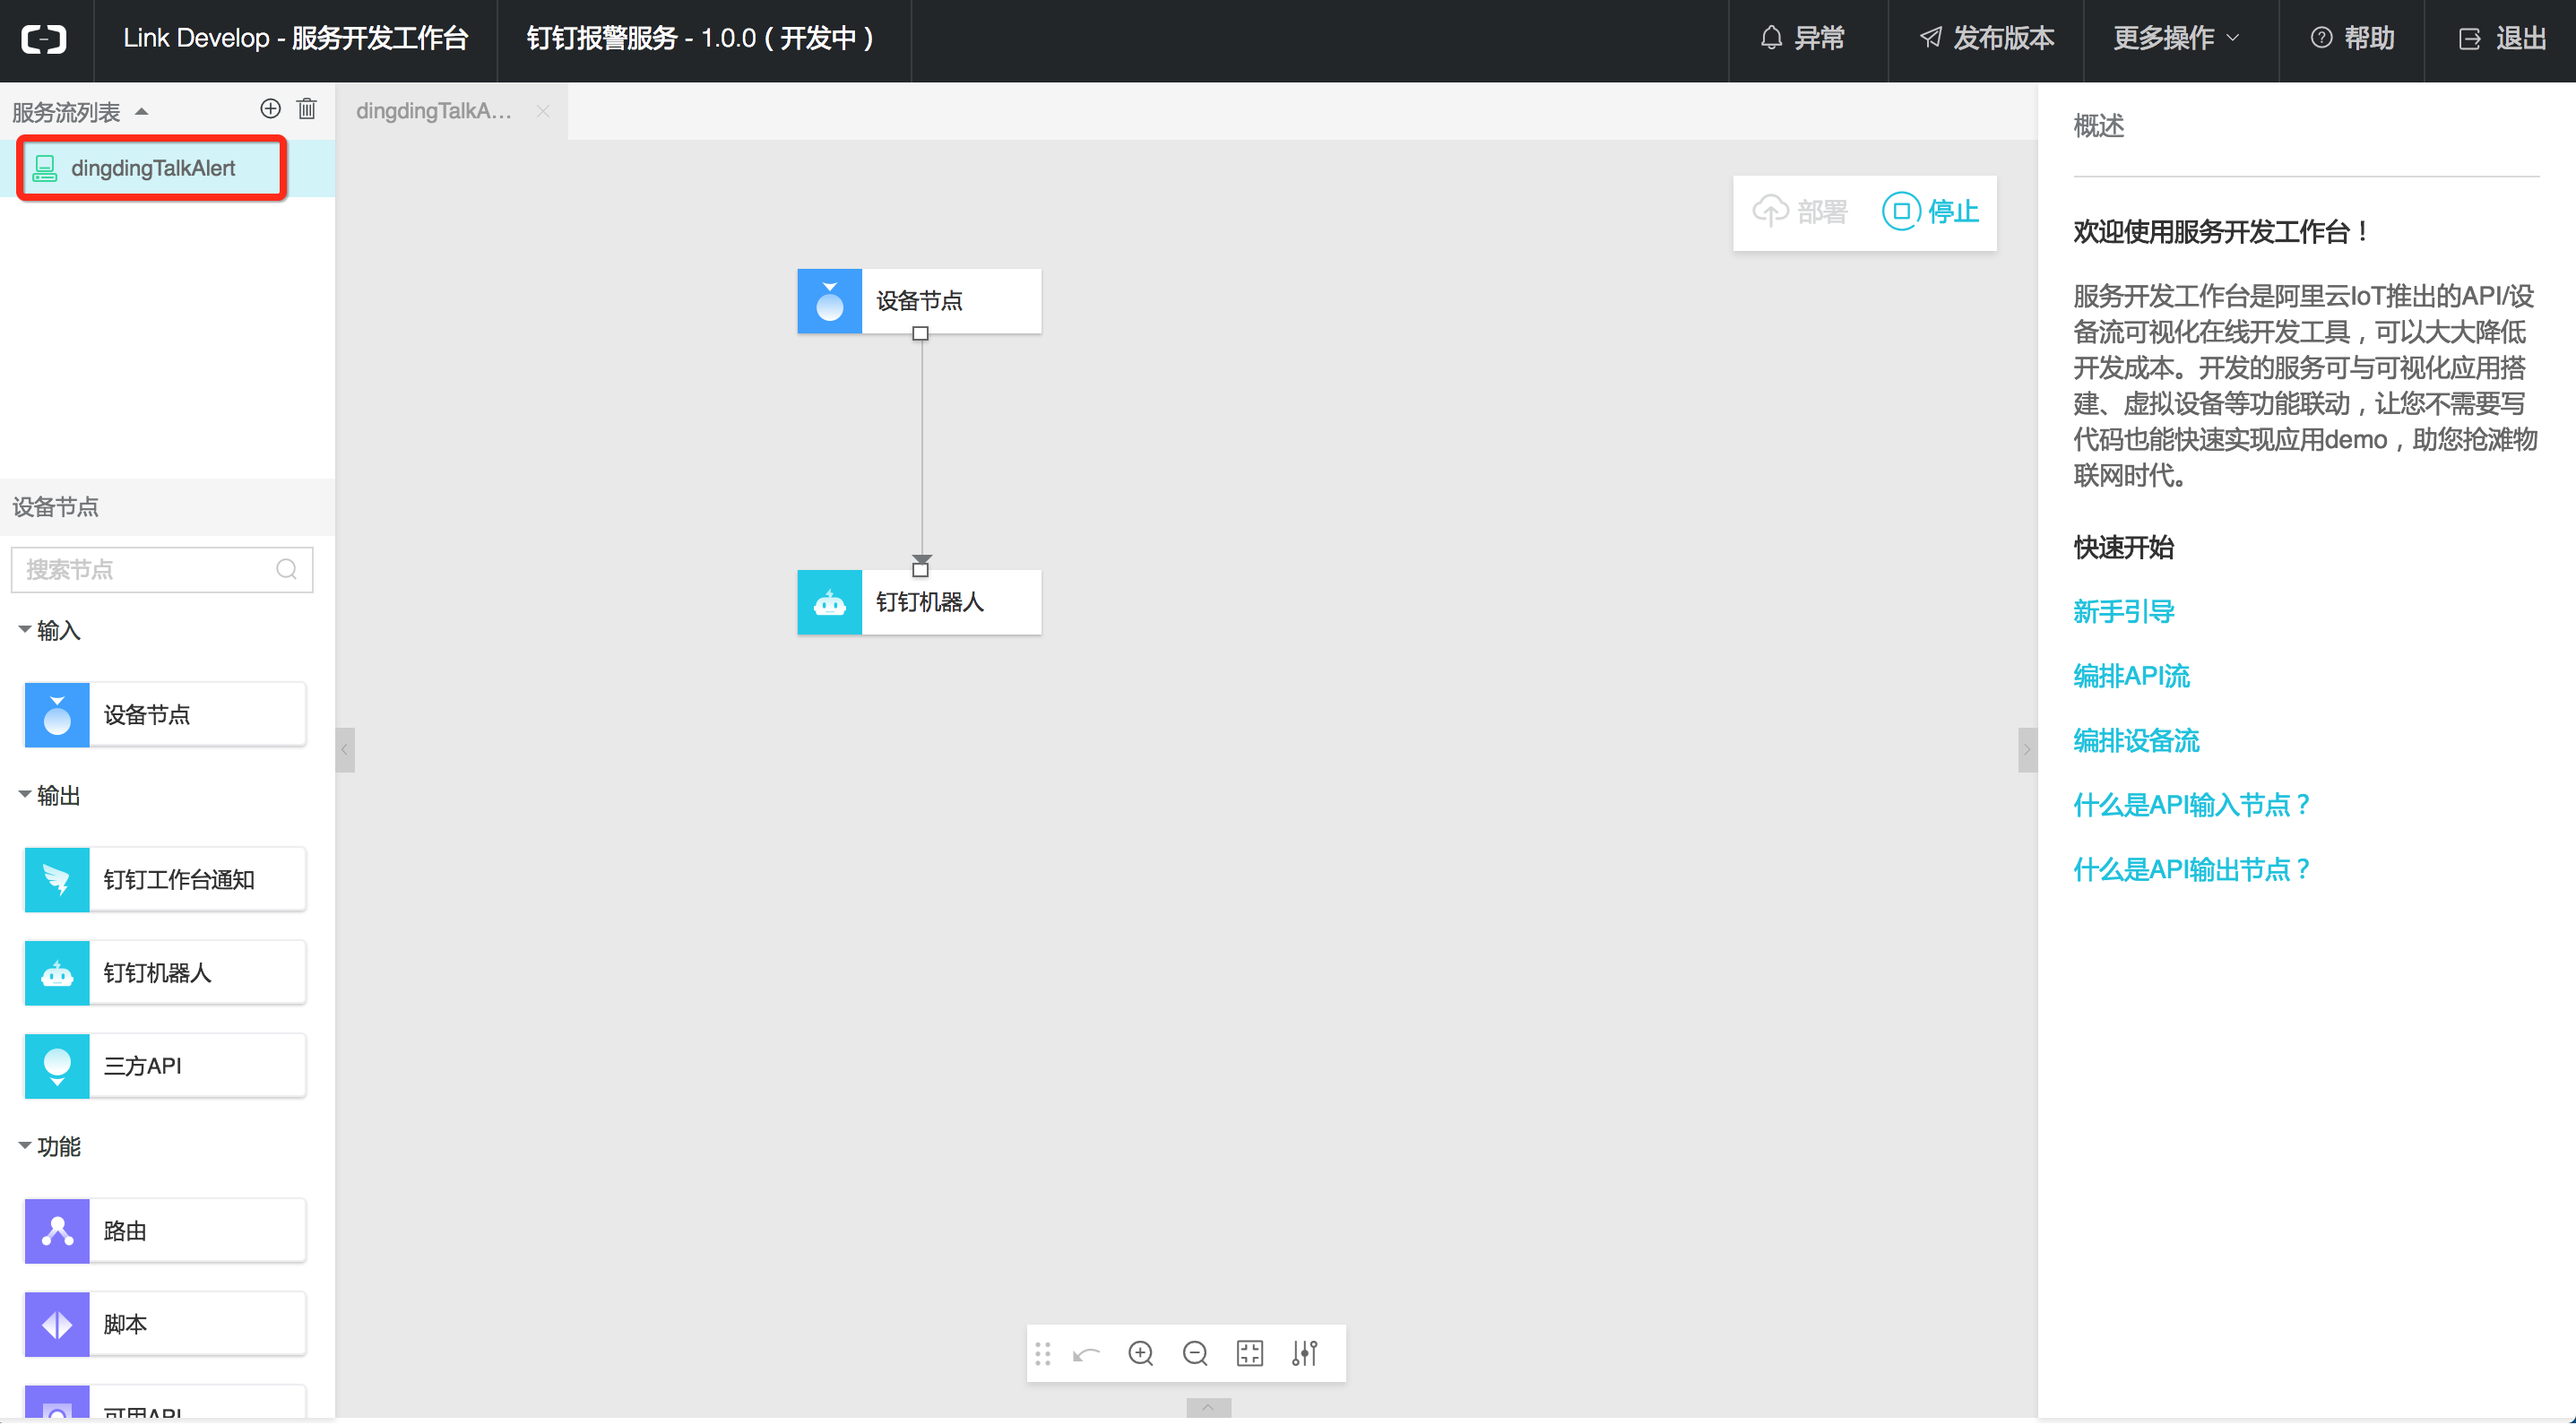Viewport: 2576px width, 1425px height.
Task: Click the 搜索节点 search field
Action: point(162,570)
